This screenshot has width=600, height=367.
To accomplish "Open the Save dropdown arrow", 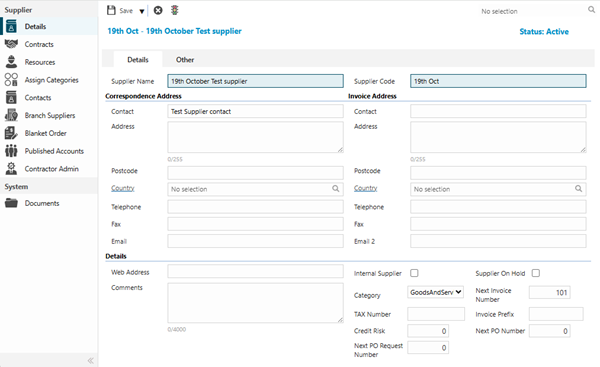I will pyautogui.click(x=142, y=11).
